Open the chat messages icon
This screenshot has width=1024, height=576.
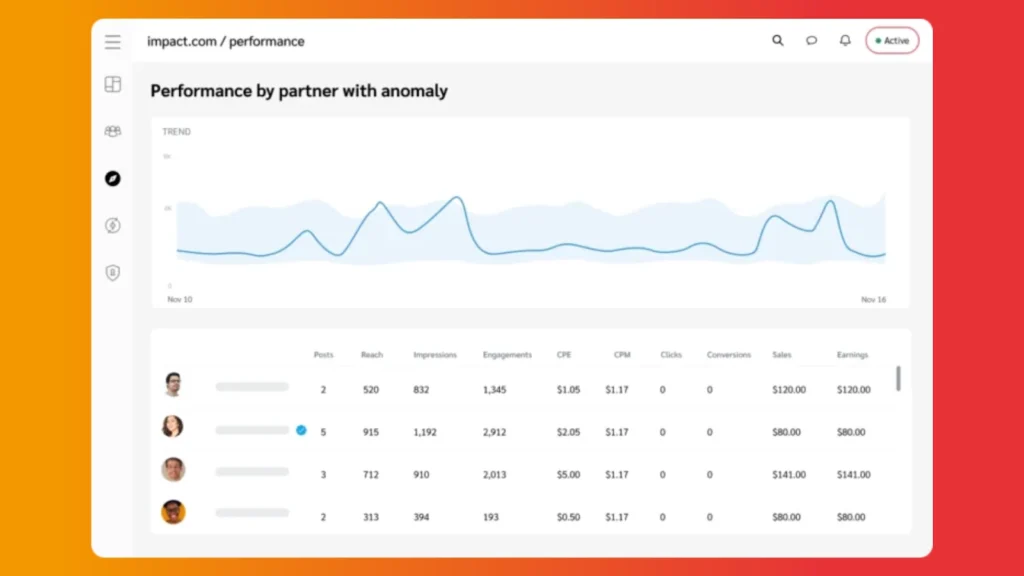(811, 41)
